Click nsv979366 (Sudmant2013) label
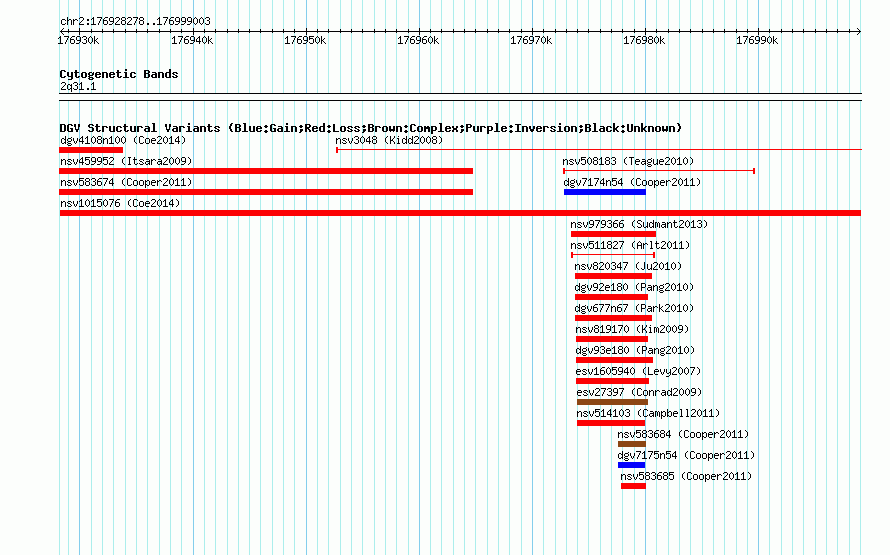Viewport: 890px width, 555px height. point(639,224)
